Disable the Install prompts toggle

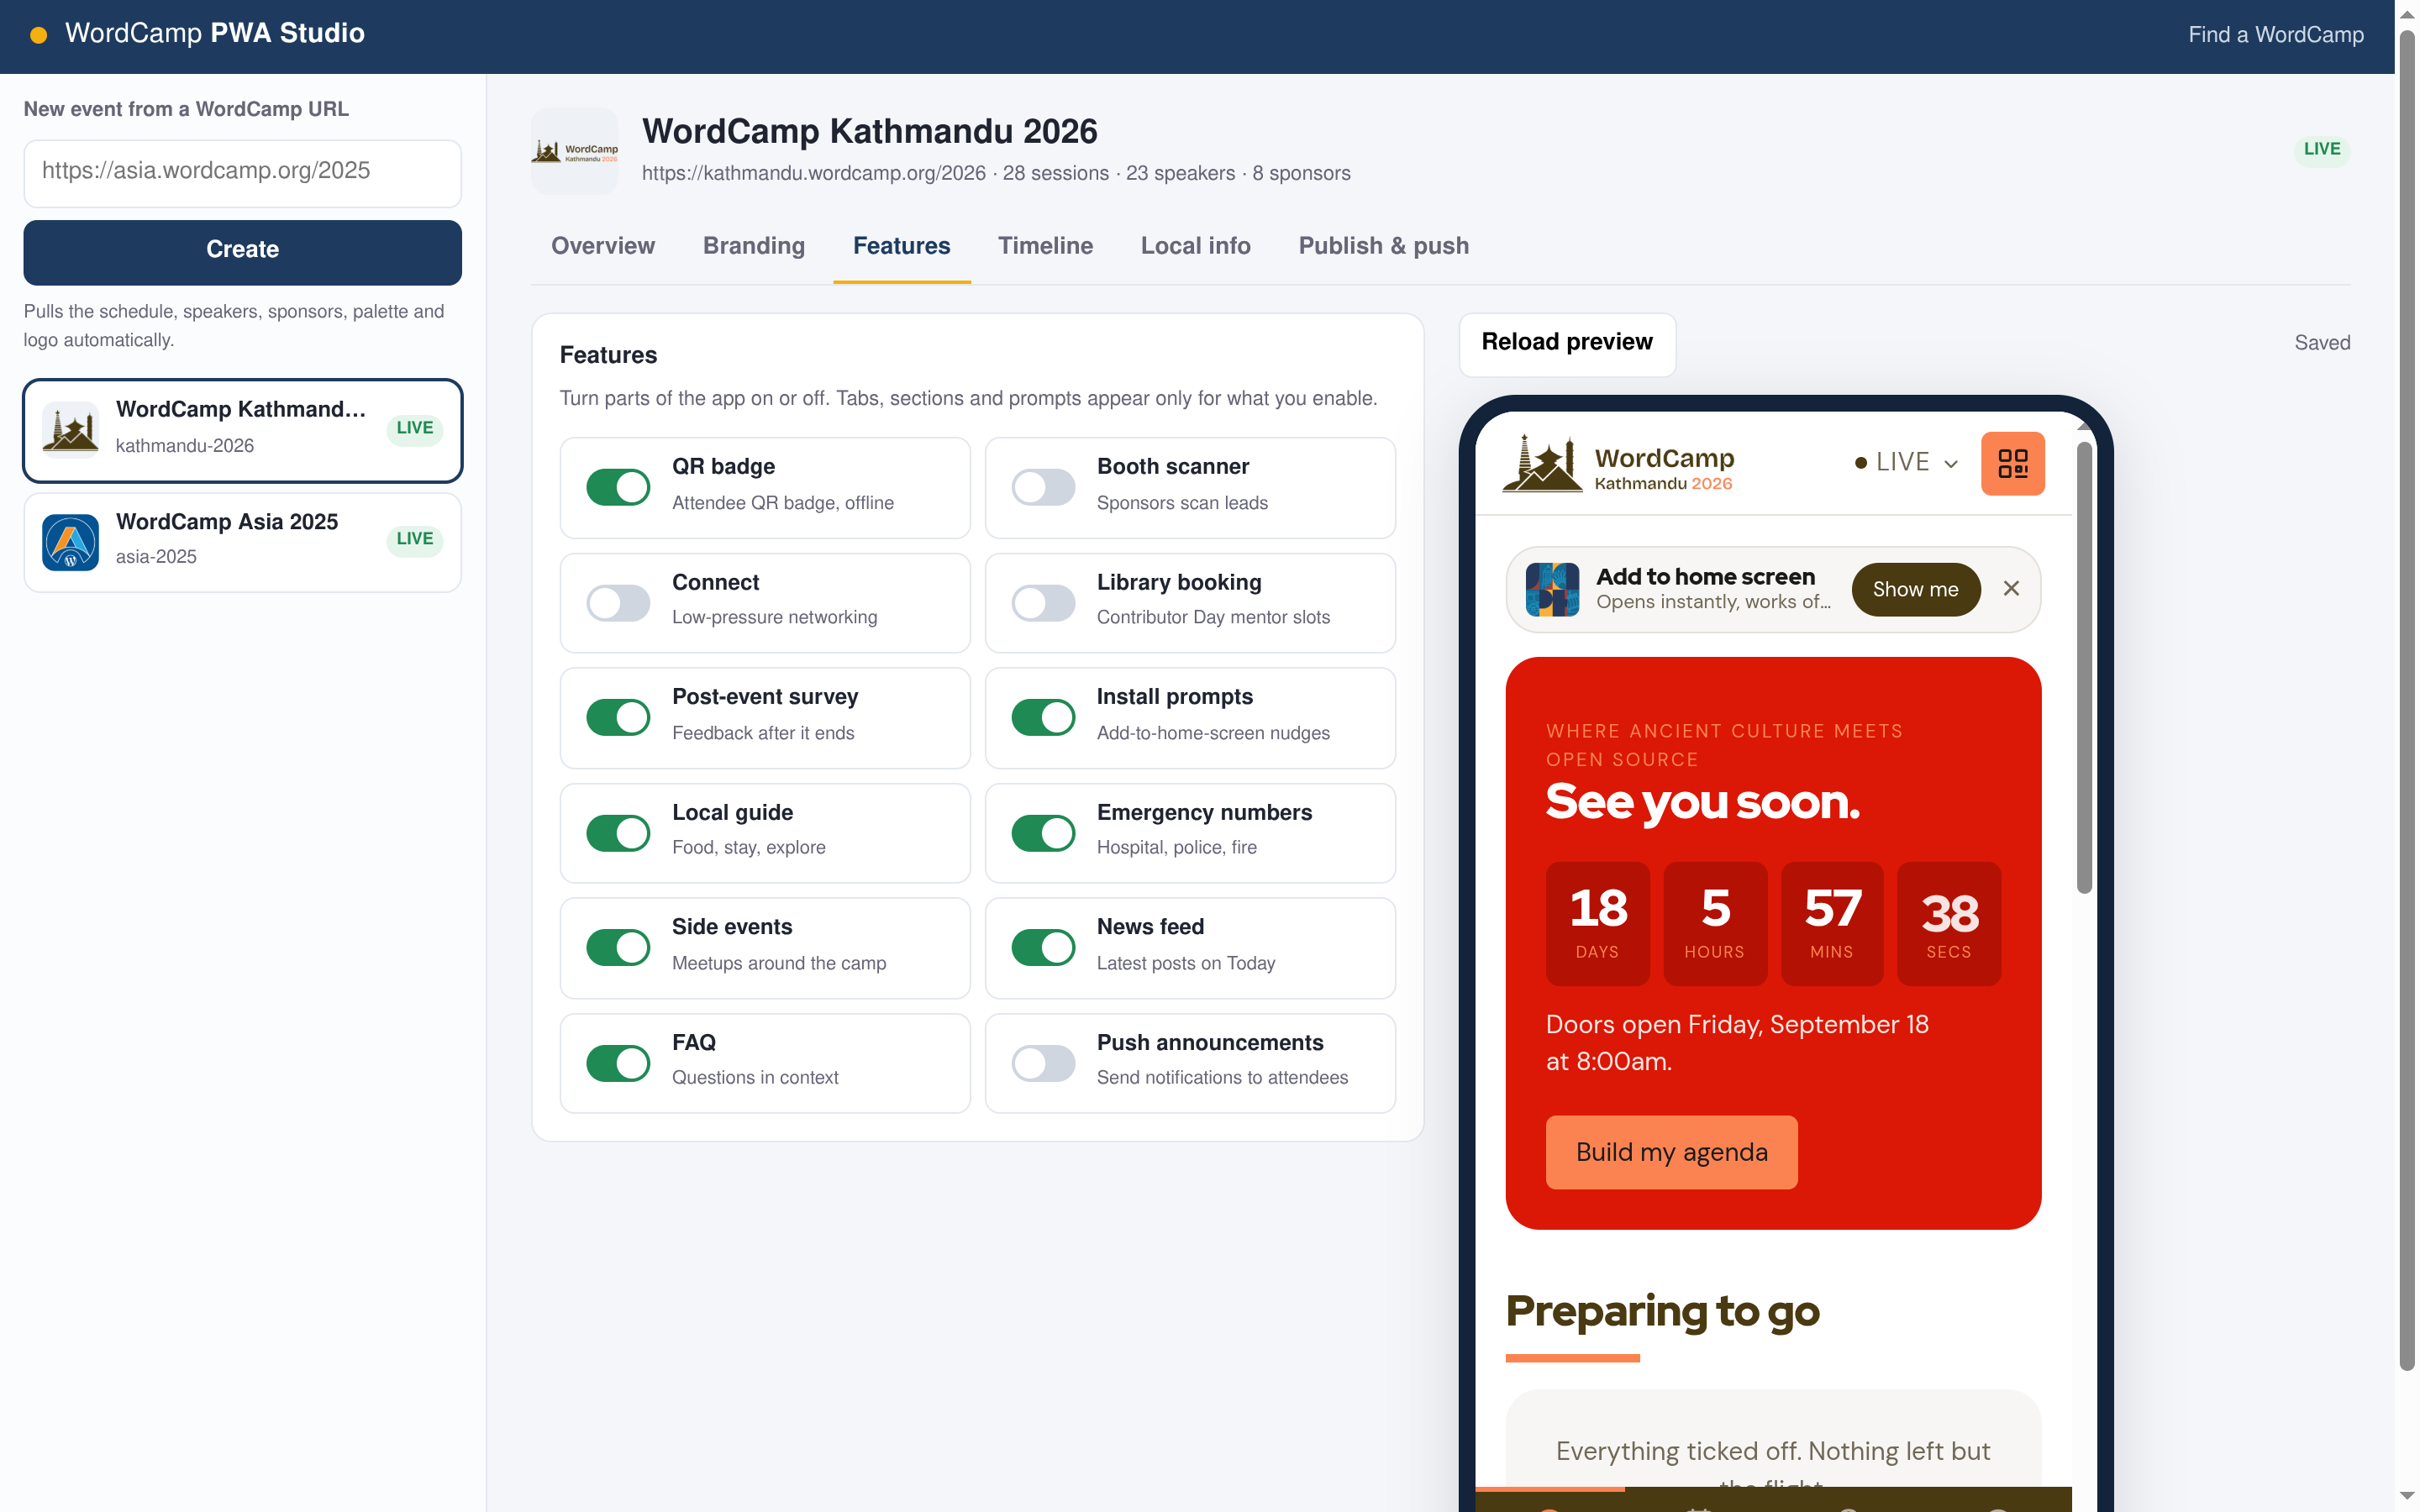point(1043,717)
